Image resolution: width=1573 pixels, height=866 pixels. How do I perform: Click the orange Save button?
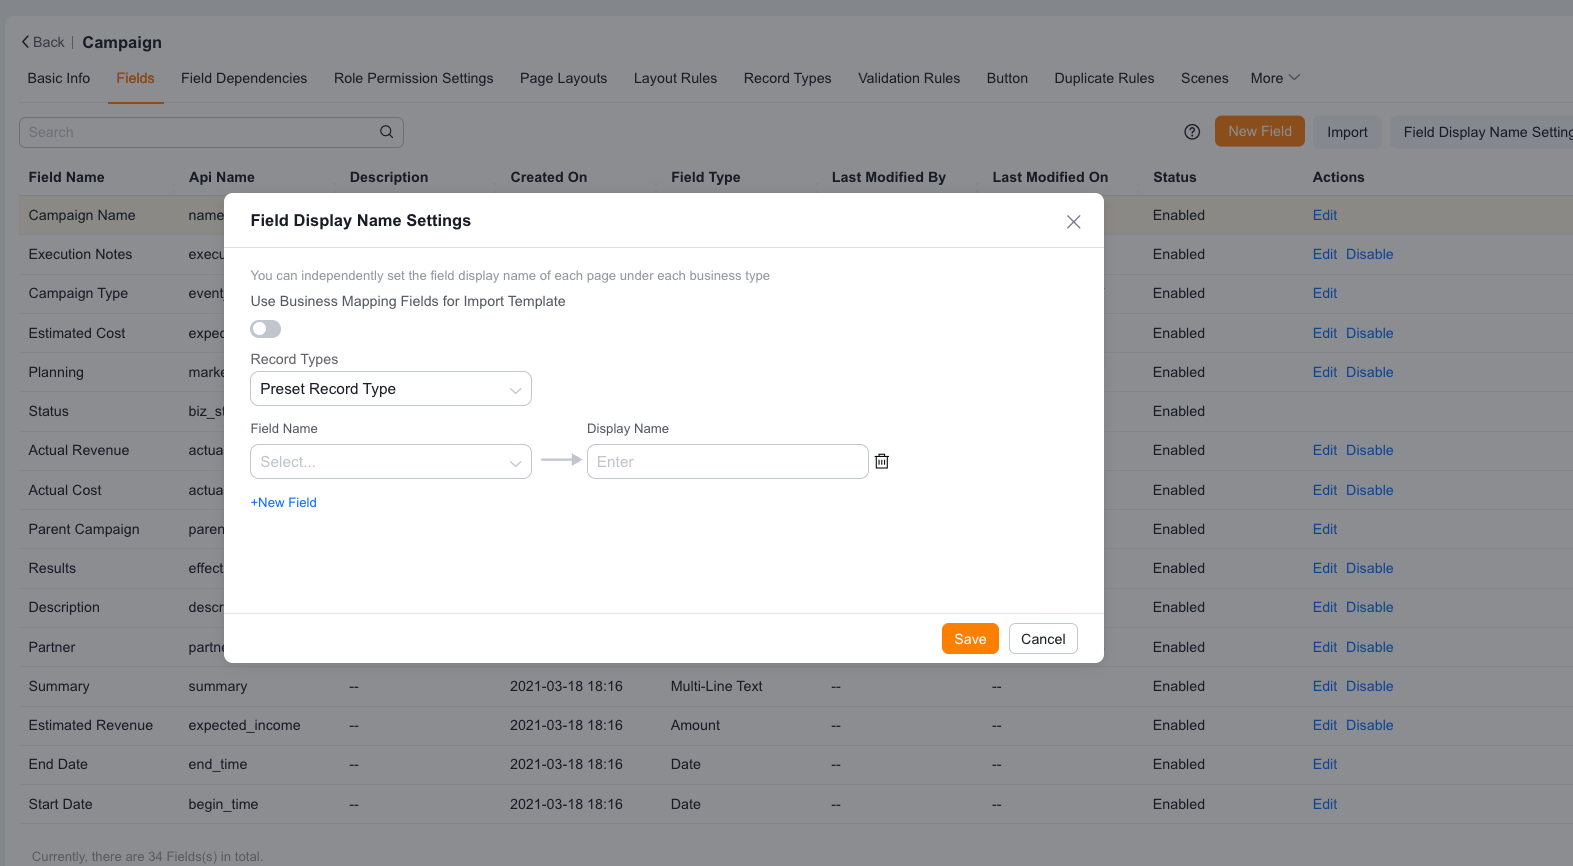(970, 639)
